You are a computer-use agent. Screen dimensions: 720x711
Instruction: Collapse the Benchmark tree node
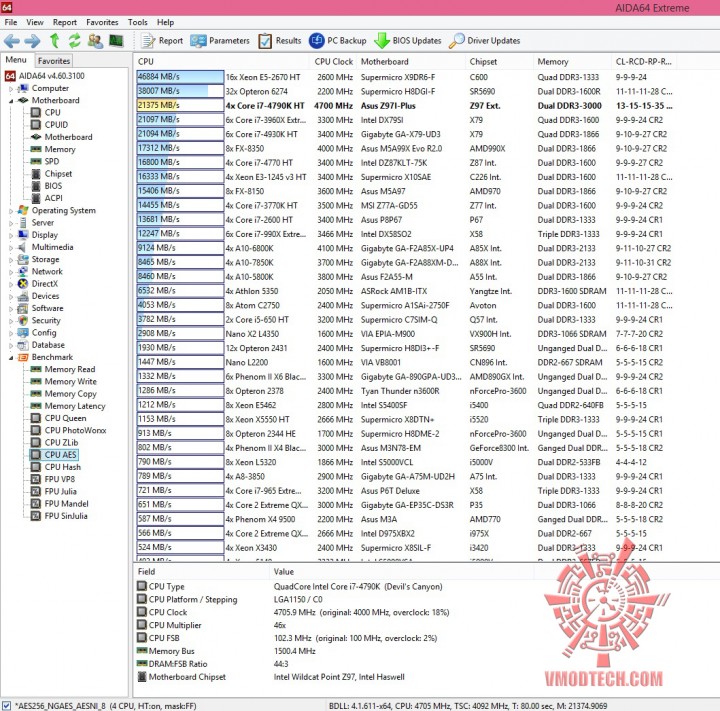[11, 357]
